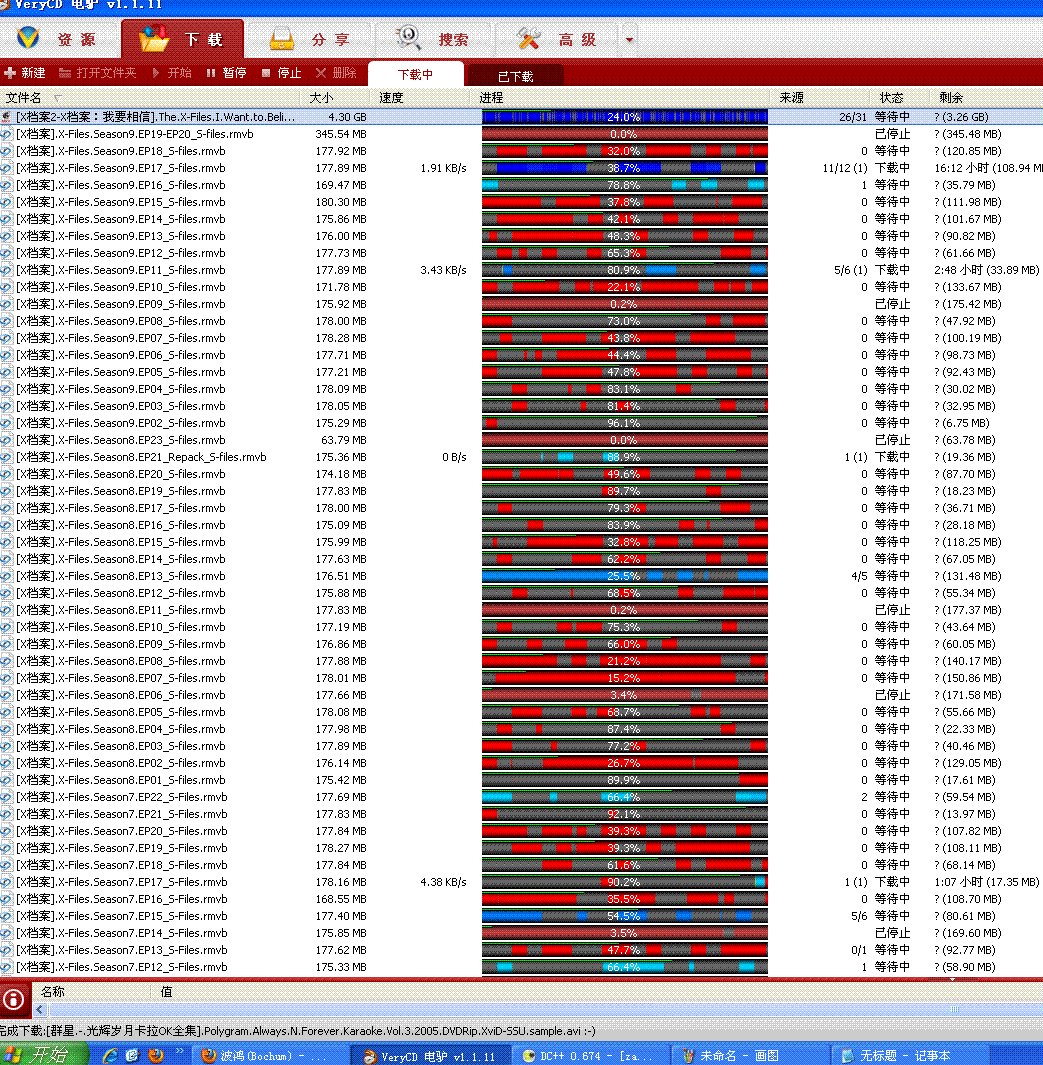
Task: Open the 搜索 (Search) tab
Action: 434,39
